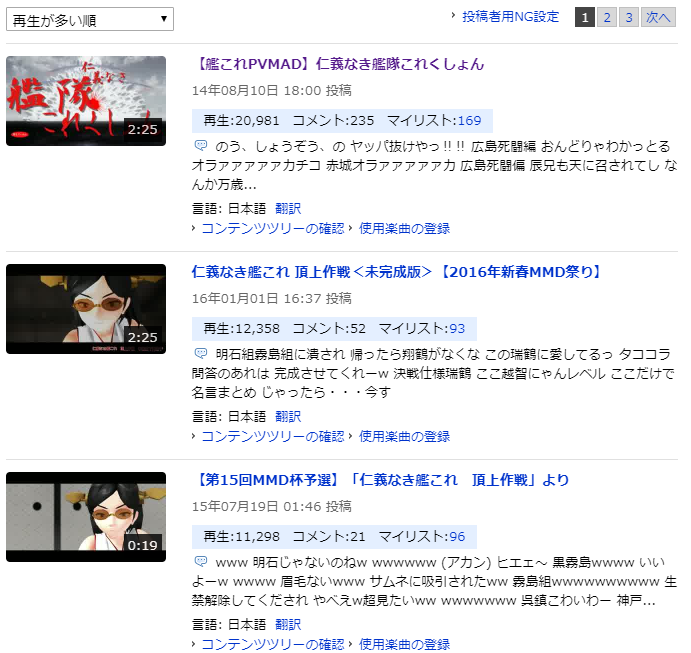Open the 再生が多い順 sort dropdown

[90, 19]
